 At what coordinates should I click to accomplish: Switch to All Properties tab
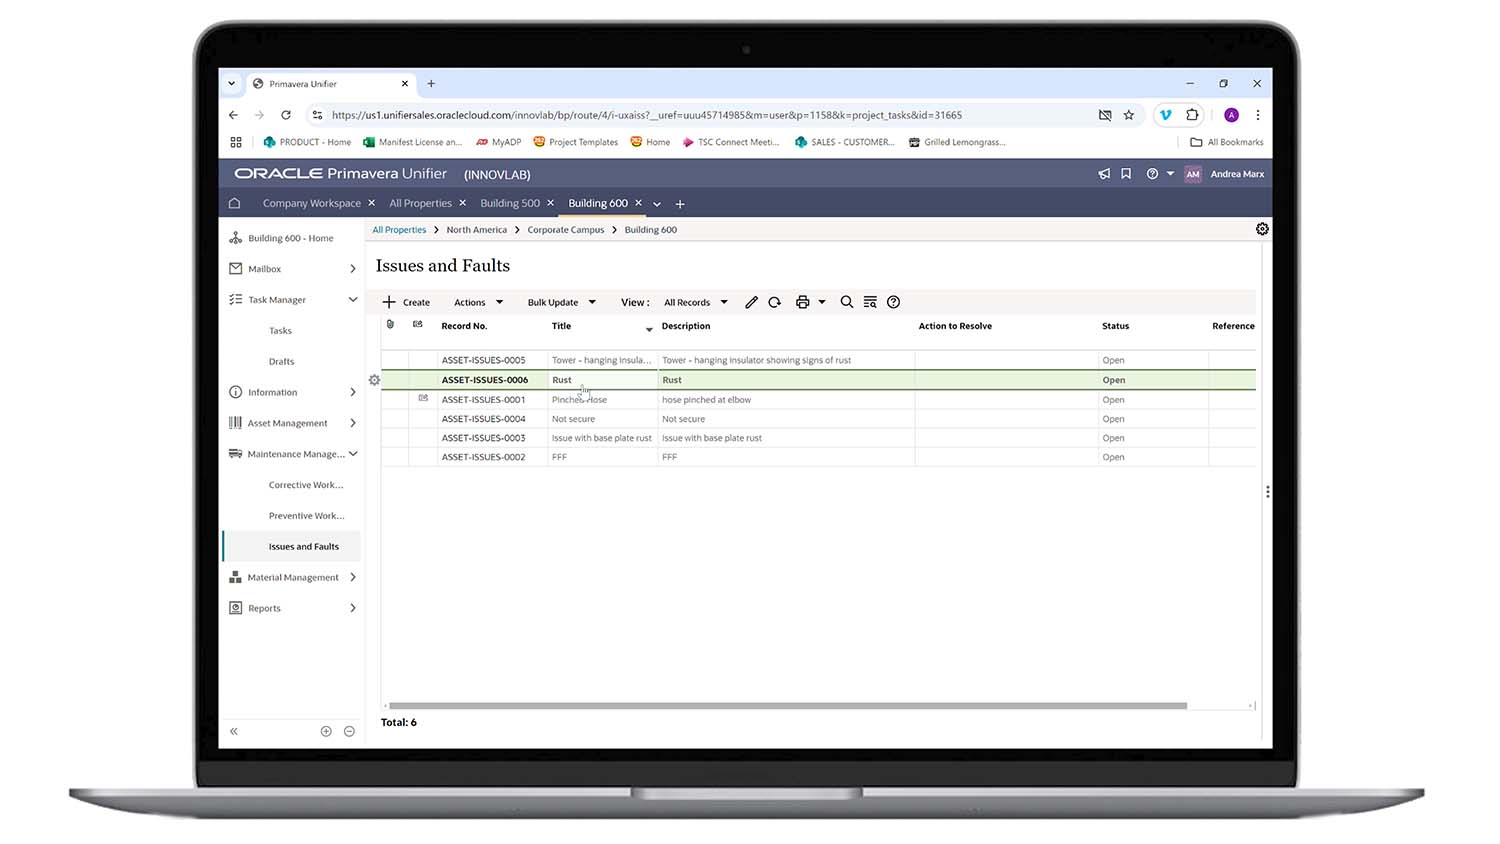[420, 203]
